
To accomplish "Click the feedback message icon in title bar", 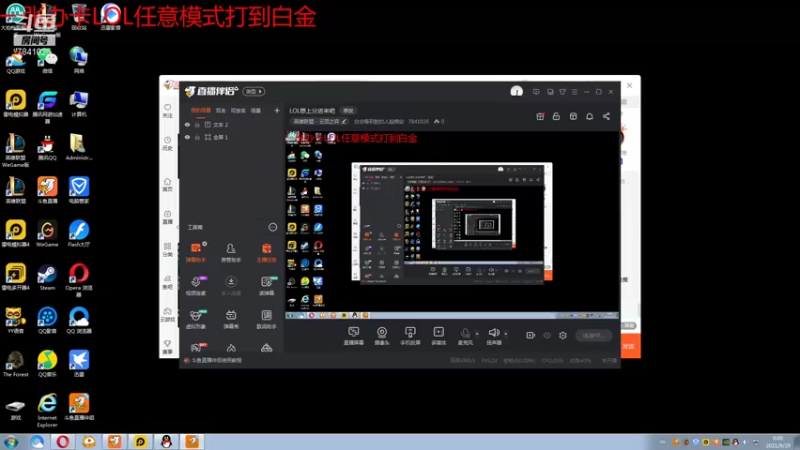I will pos(536,92).
